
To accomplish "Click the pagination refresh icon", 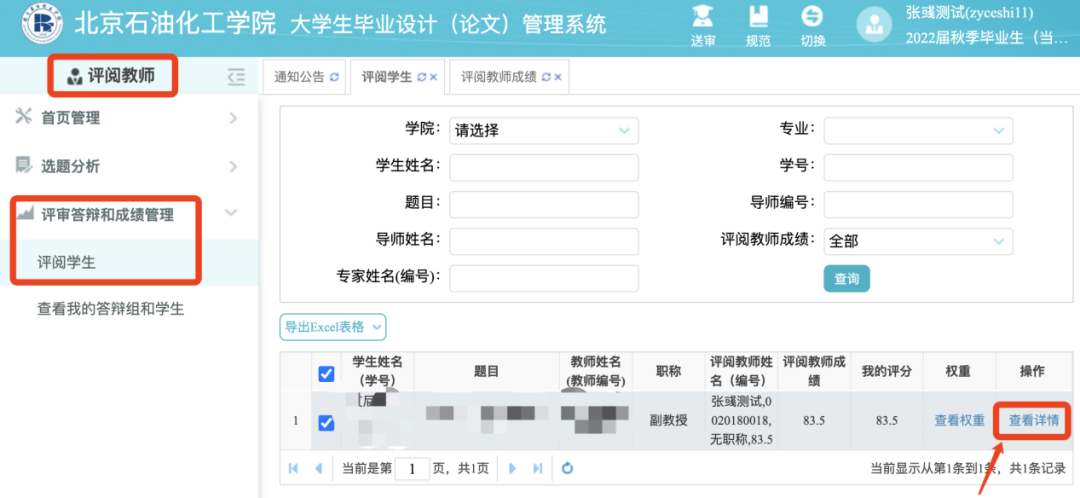I will [x=567, y=468].
